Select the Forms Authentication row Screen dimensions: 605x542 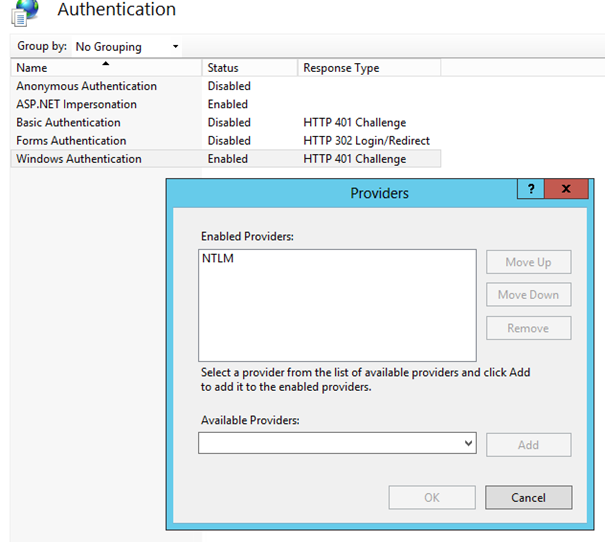(226, 140)
